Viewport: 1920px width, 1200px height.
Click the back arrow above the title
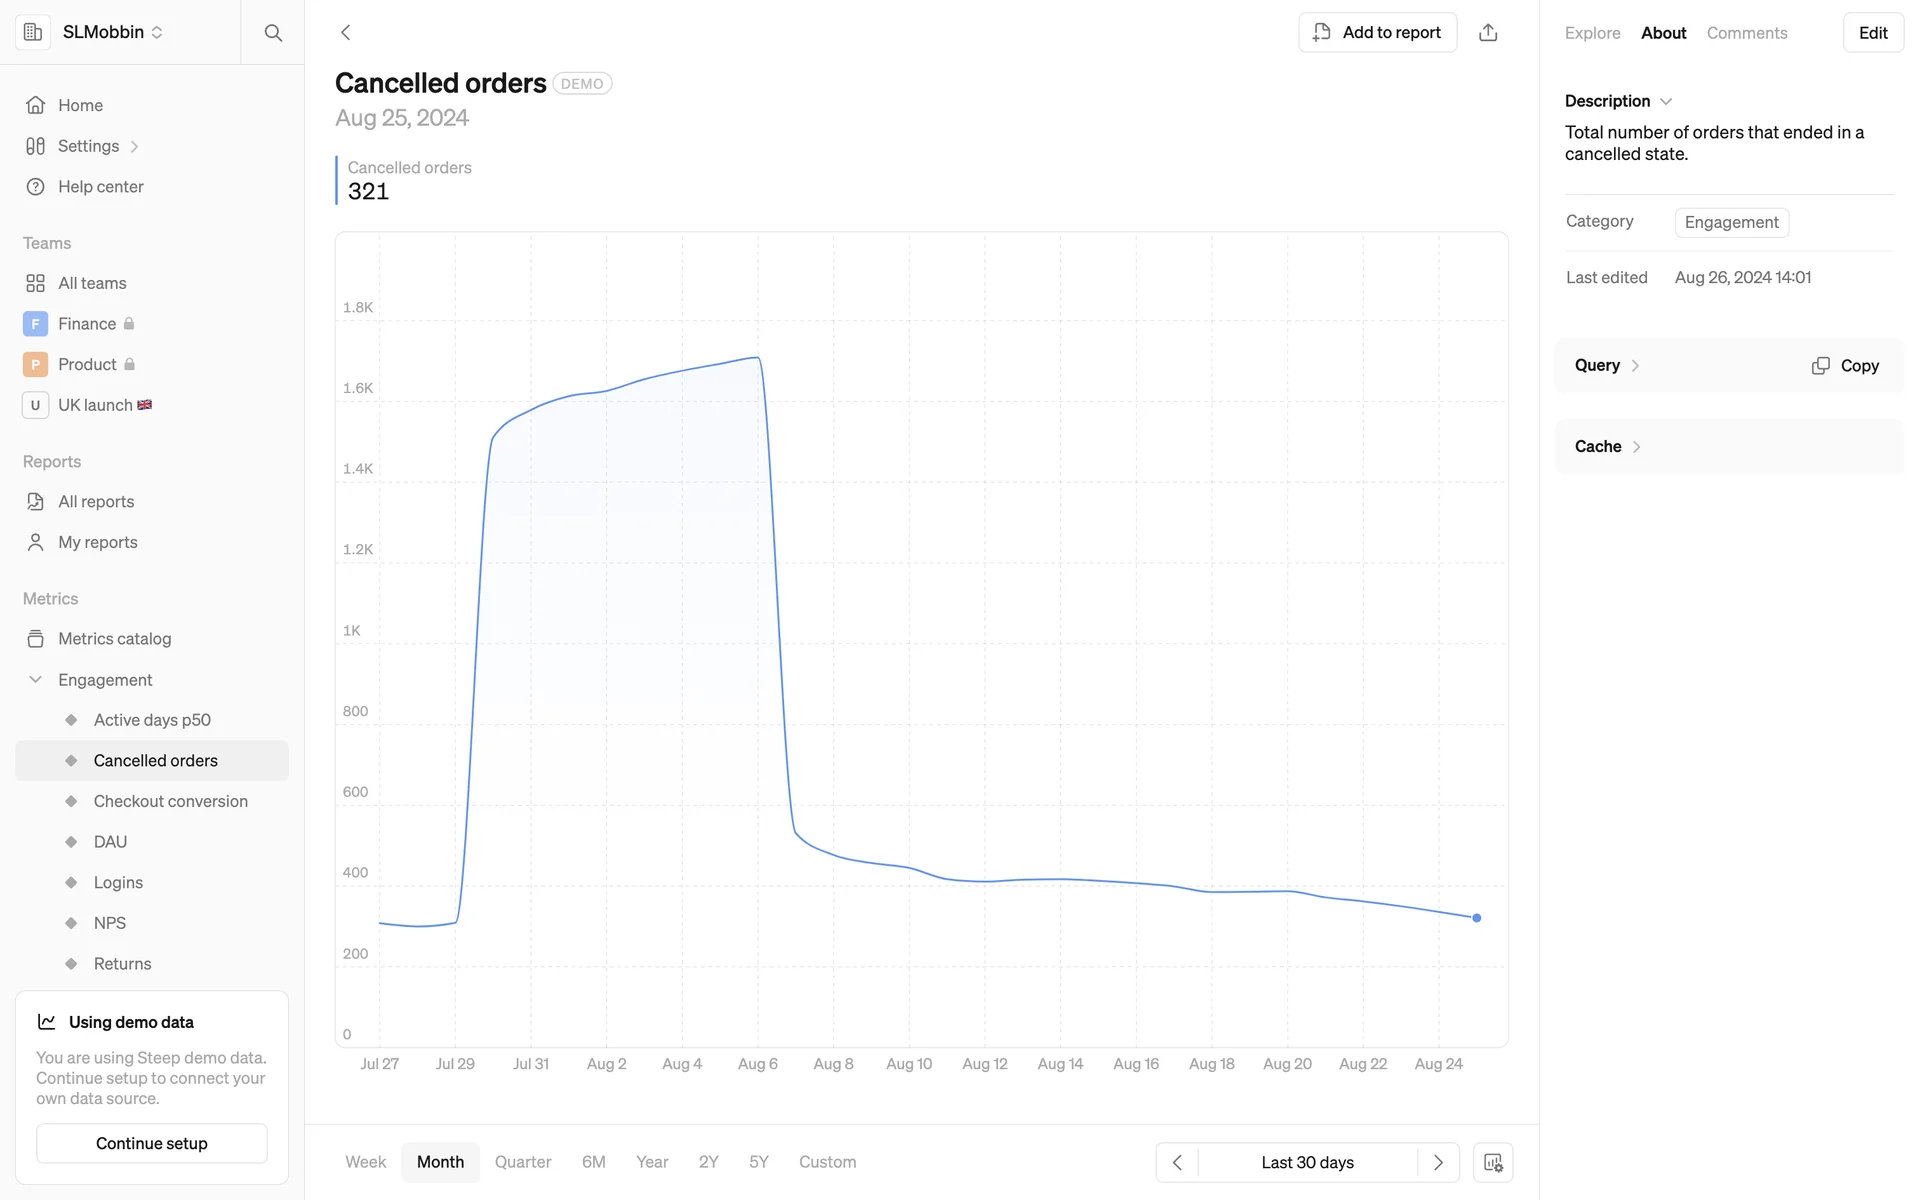(x=346, y=33)
